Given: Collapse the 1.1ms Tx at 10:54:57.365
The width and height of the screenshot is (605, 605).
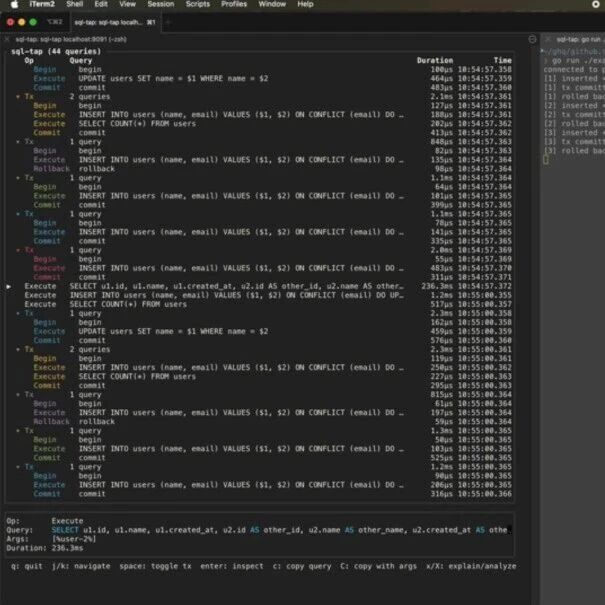Looking at the screenshot, I should [18, 214].
